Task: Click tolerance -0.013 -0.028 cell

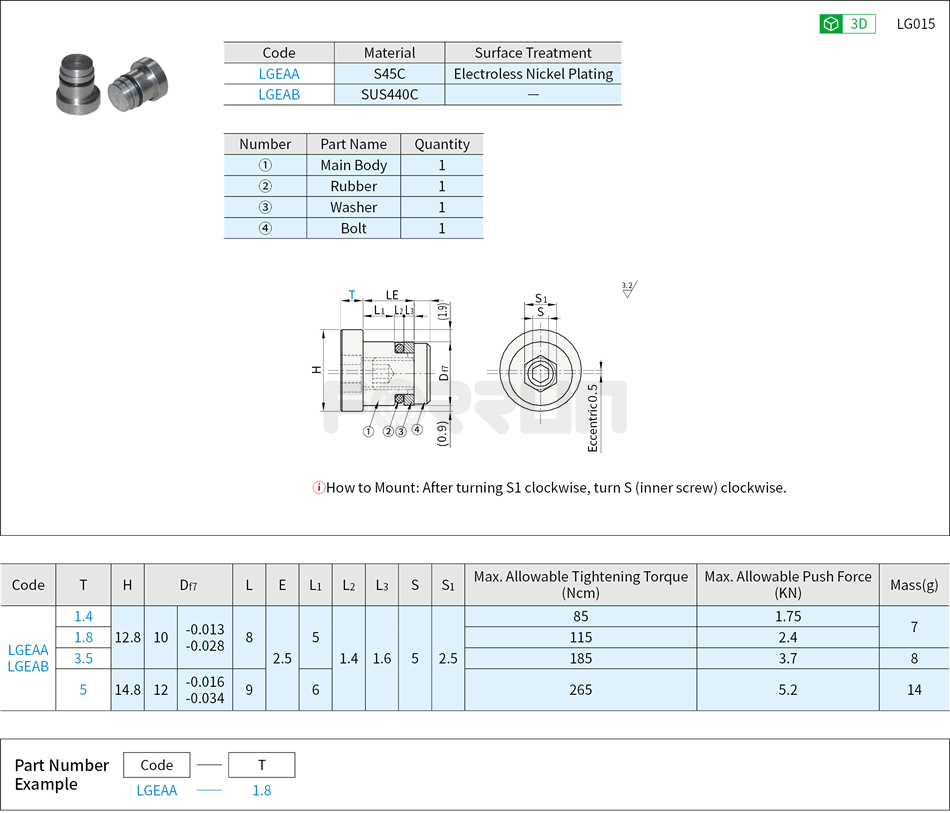Action: [x=205, y=637]
